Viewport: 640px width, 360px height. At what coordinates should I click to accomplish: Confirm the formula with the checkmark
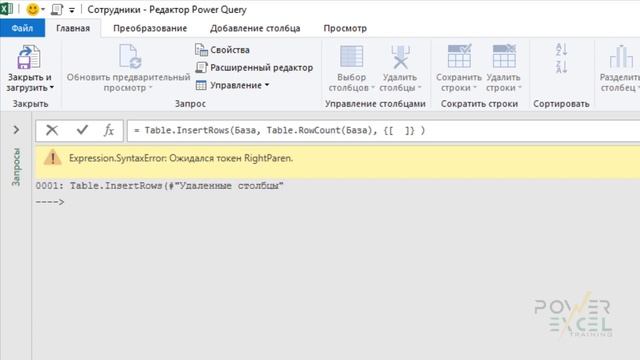[82, 130]
